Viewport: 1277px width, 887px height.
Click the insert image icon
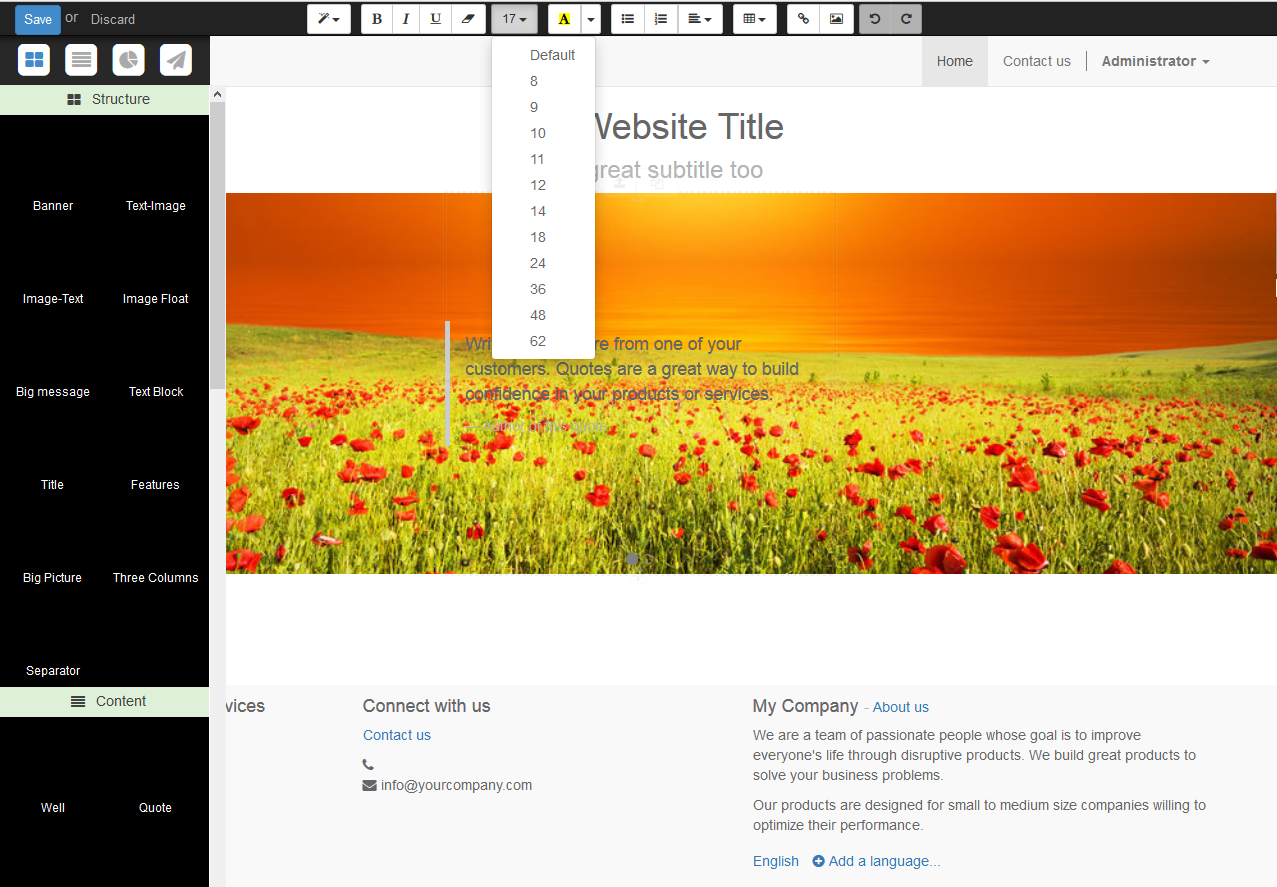tap(836, 19)
